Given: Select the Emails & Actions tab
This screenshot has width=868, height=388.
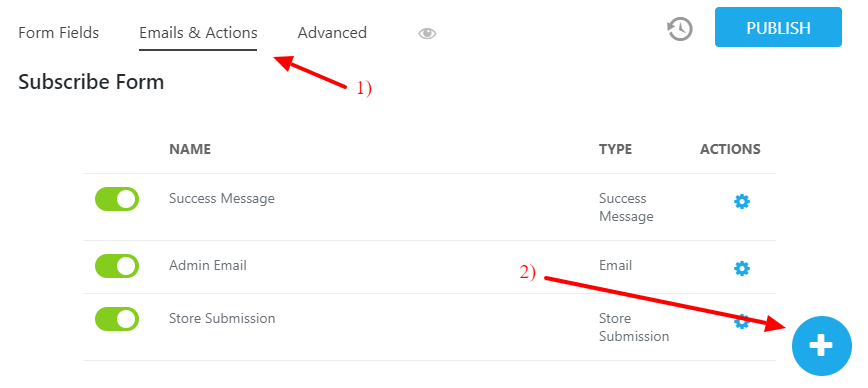Looking at the screenshot, I should coord(198,33).
